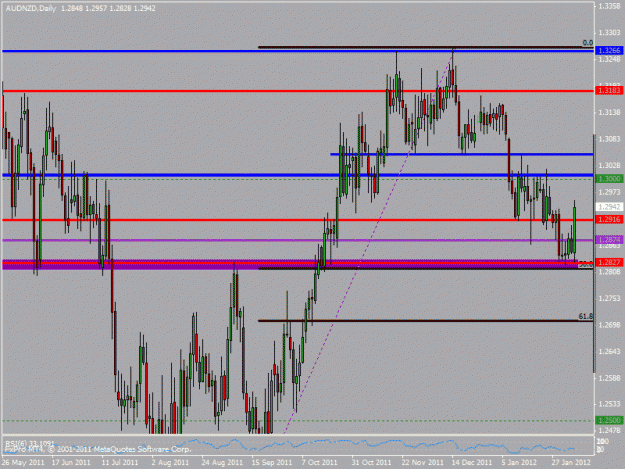Click the 24 Aug 2011 date label
The height and width of the screenshot is (469, 625).
tap(222, 463)
